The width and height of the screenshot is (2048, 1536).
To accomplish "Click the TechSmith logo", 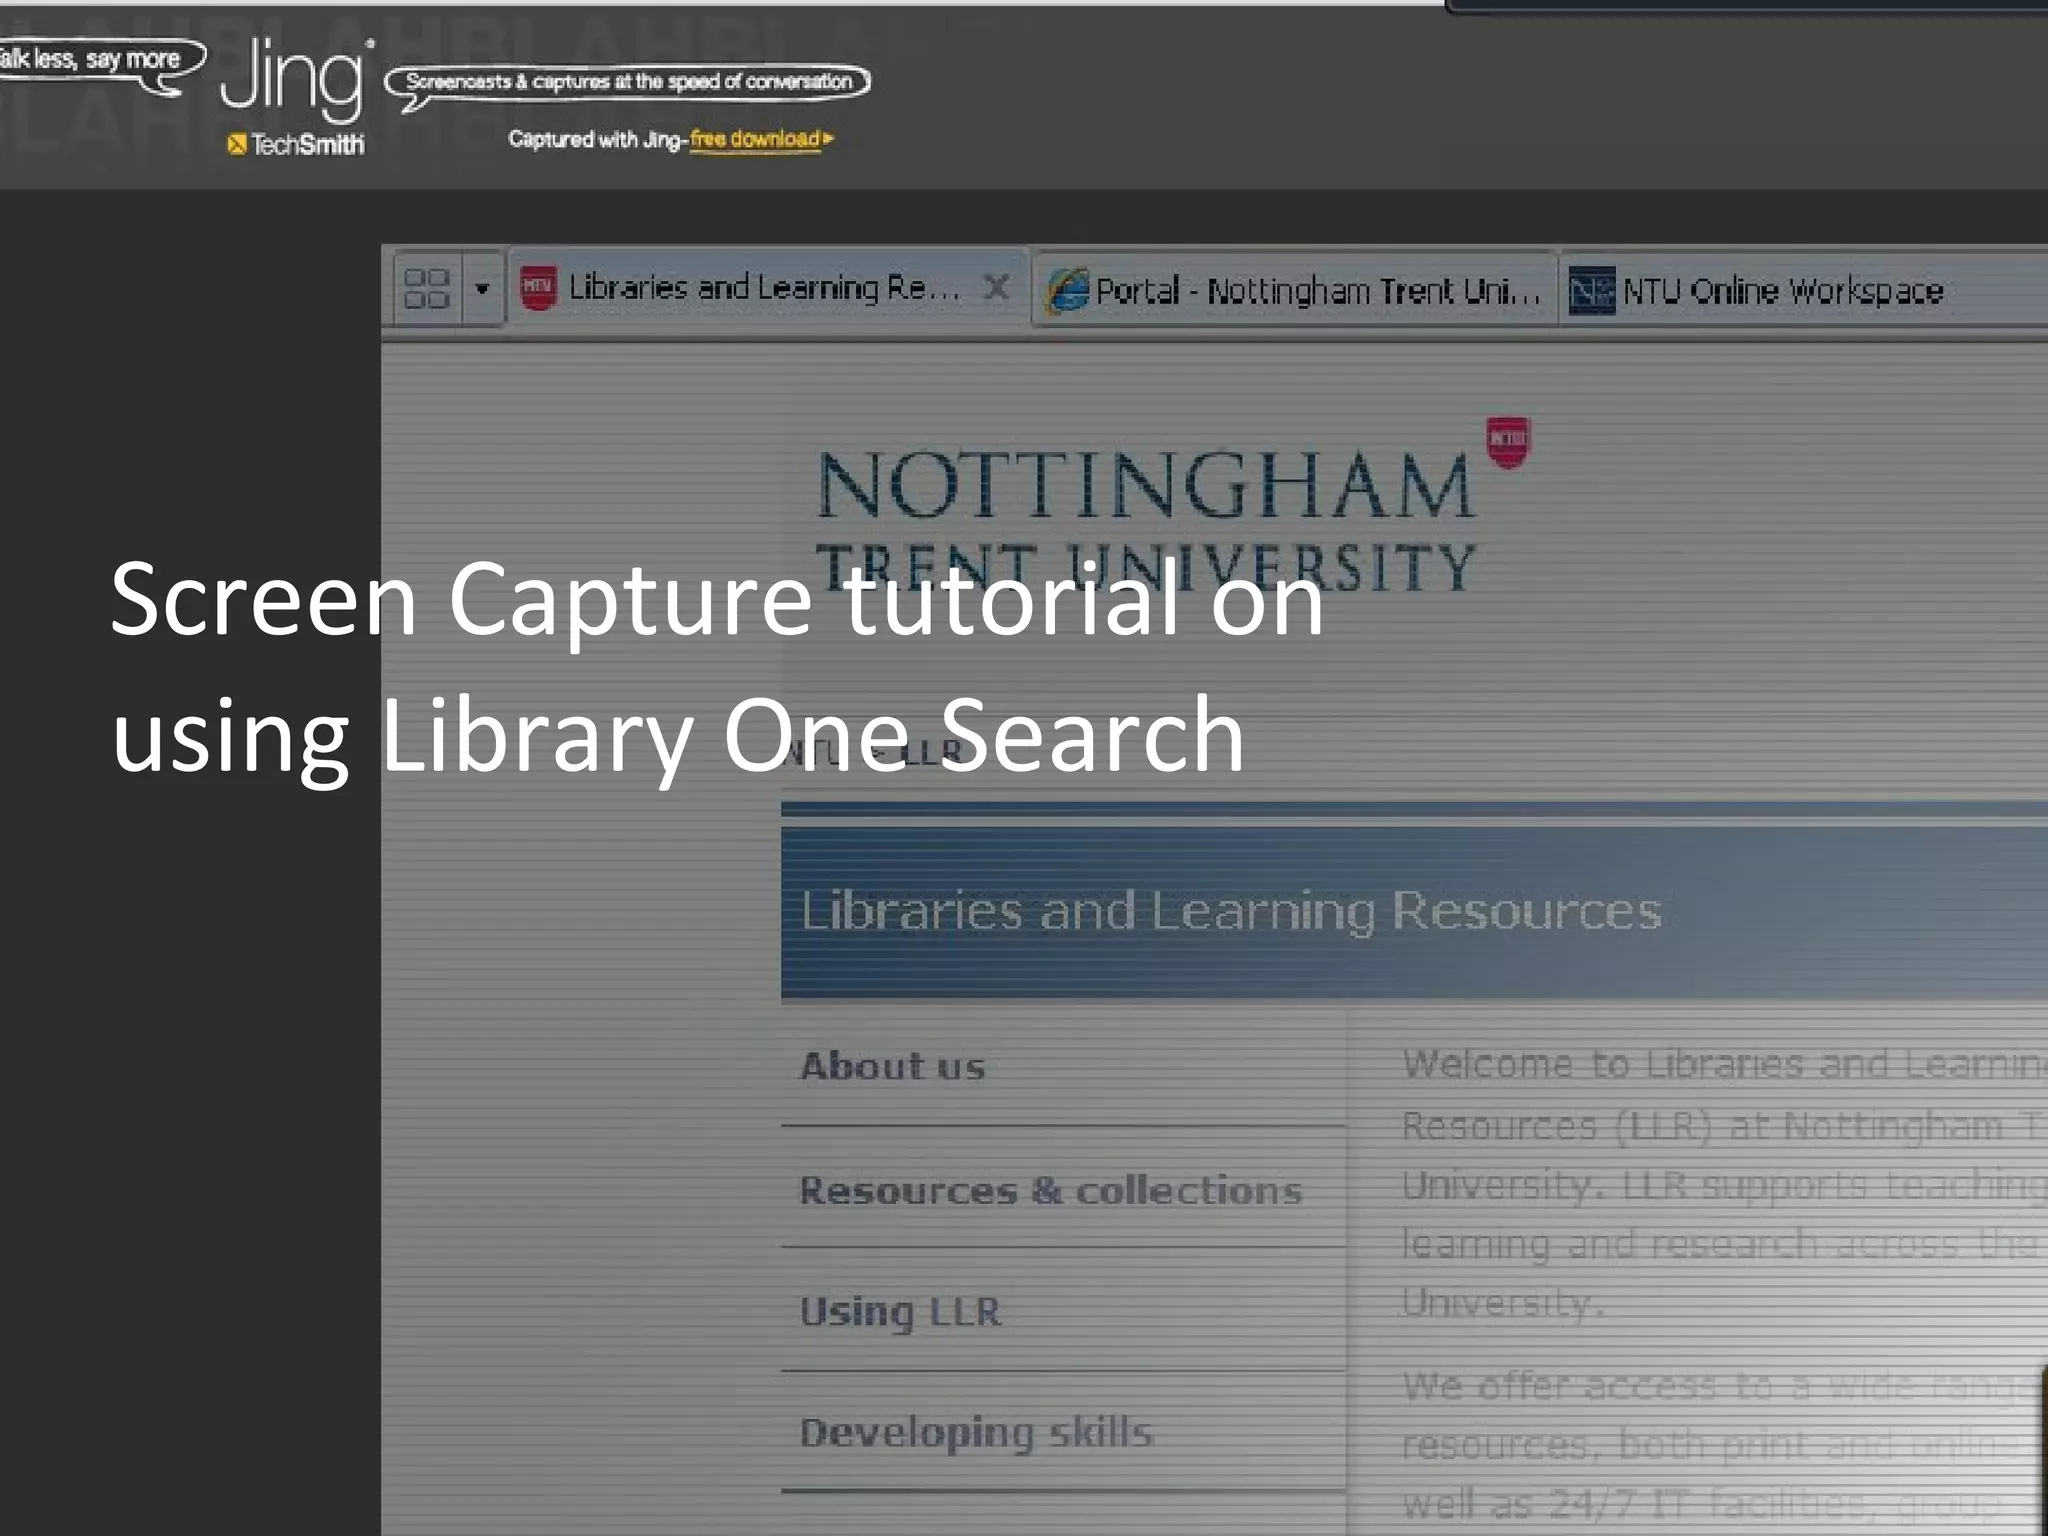I will click(296, 145).
